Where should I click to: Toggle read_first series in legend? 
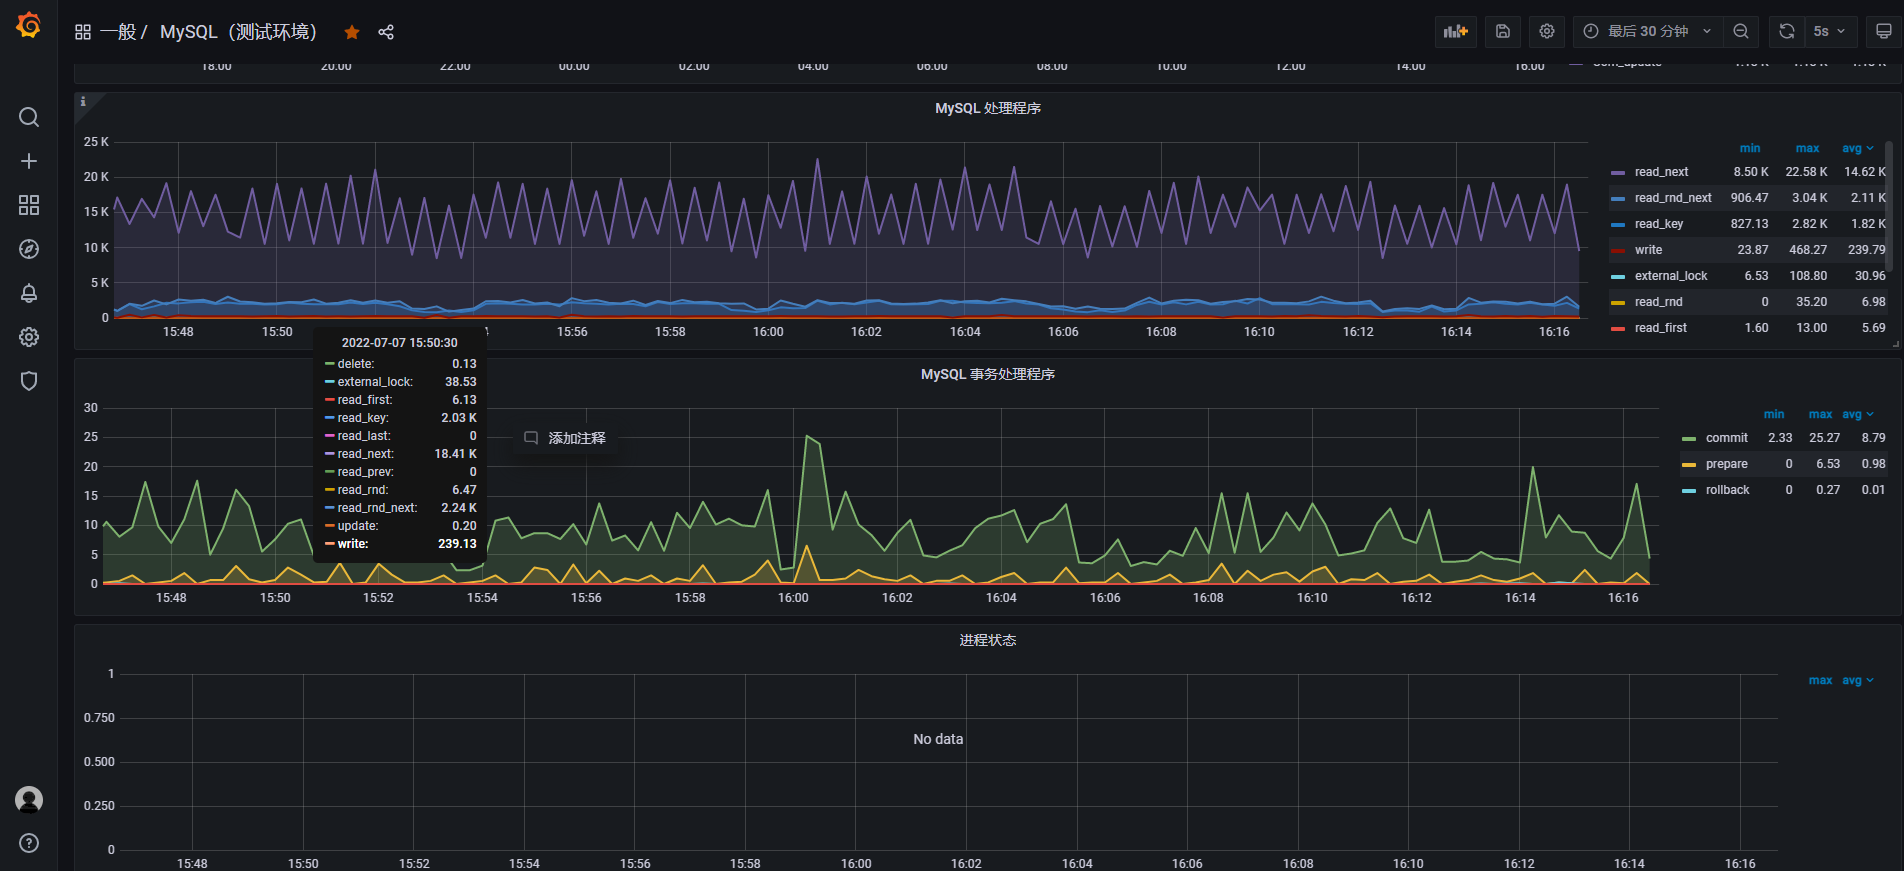pyautogui.click(x=1660, y=328)
